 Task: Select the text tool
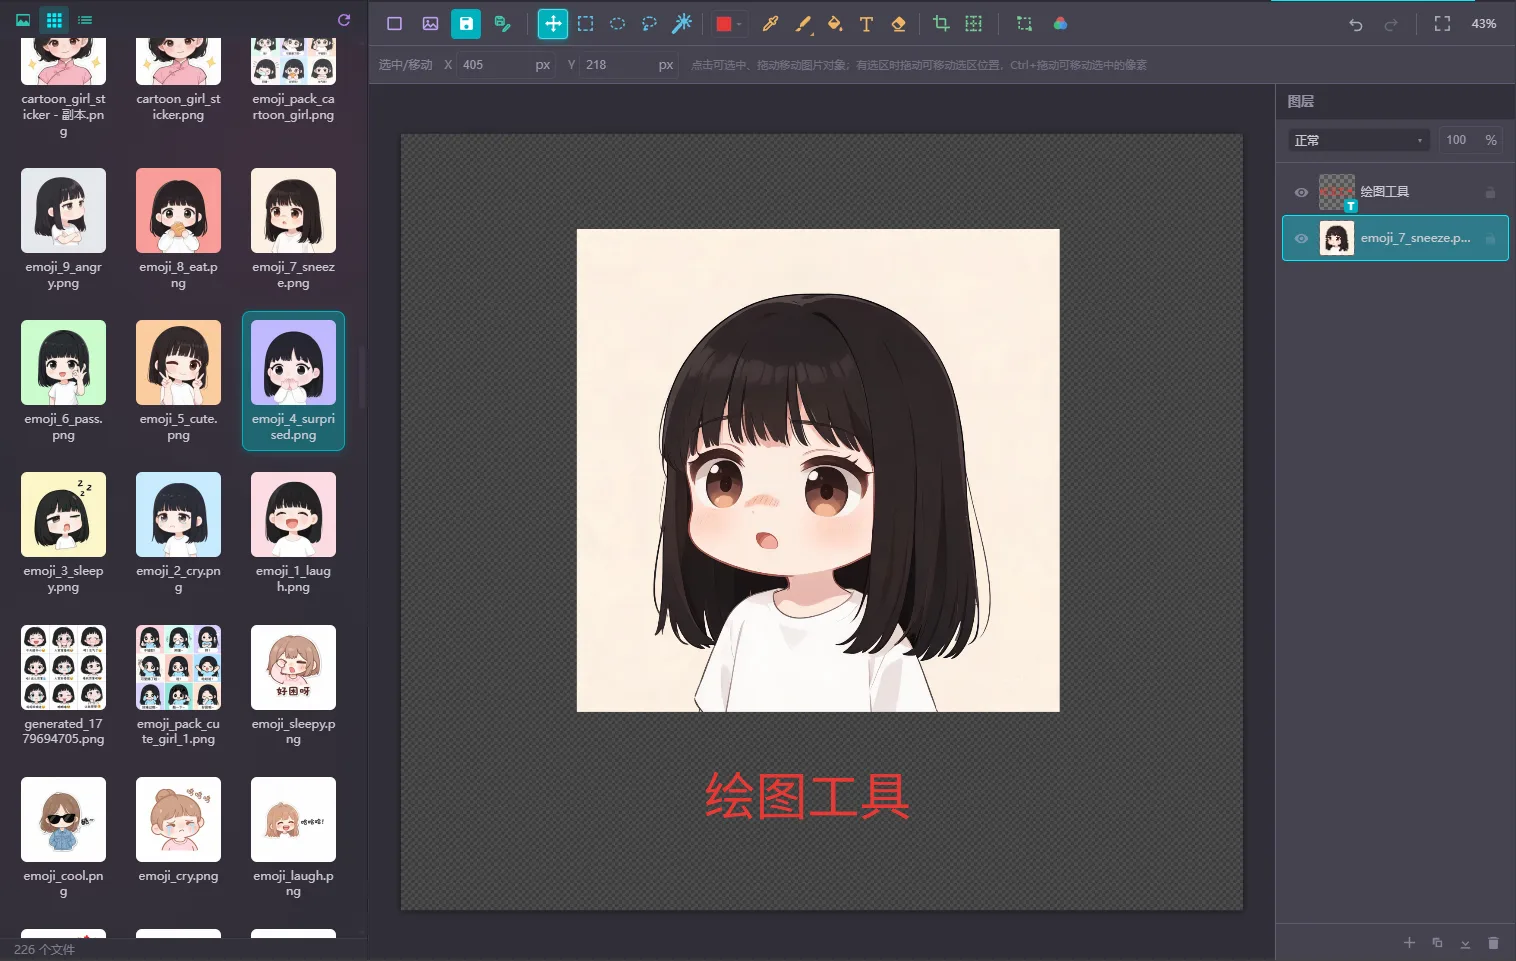(x=866, y=24)
